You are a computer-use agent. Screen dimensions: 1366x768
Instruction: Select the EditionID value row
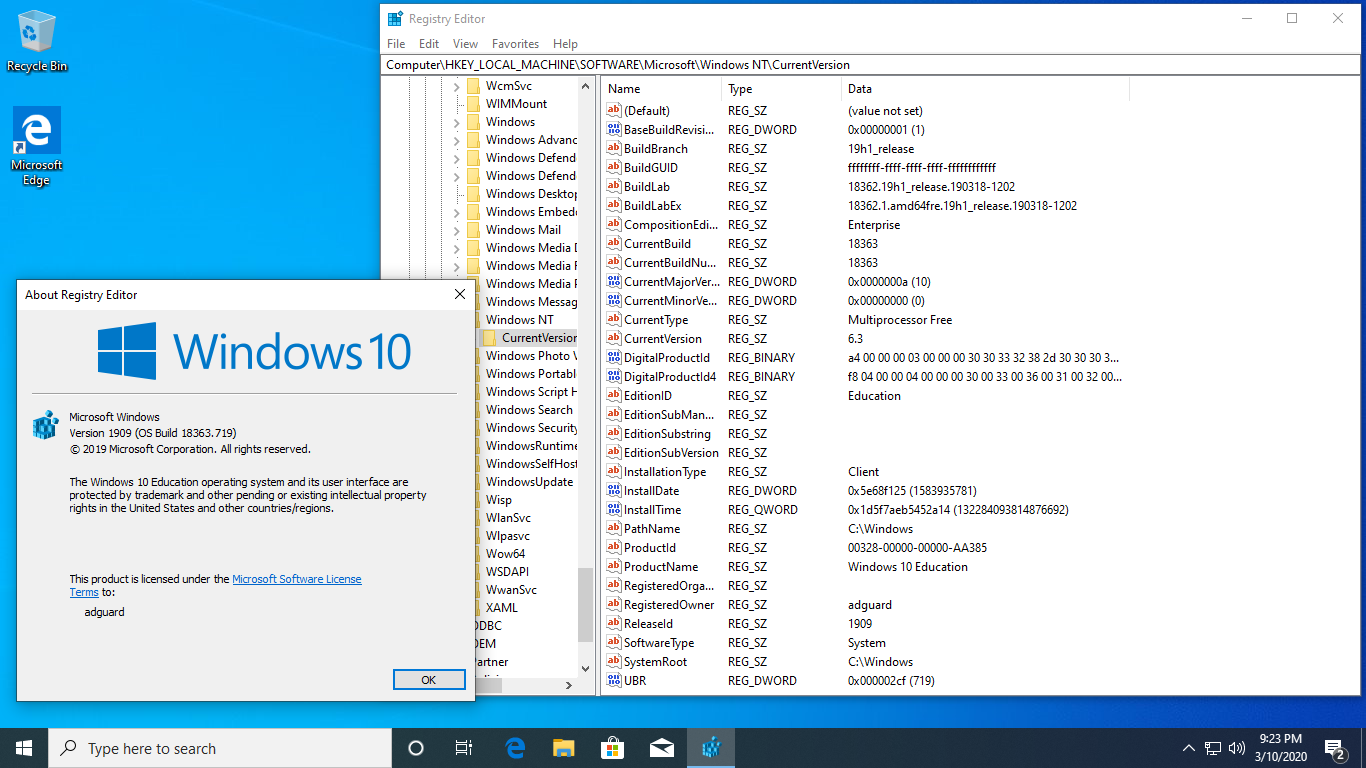pos(867,396)
